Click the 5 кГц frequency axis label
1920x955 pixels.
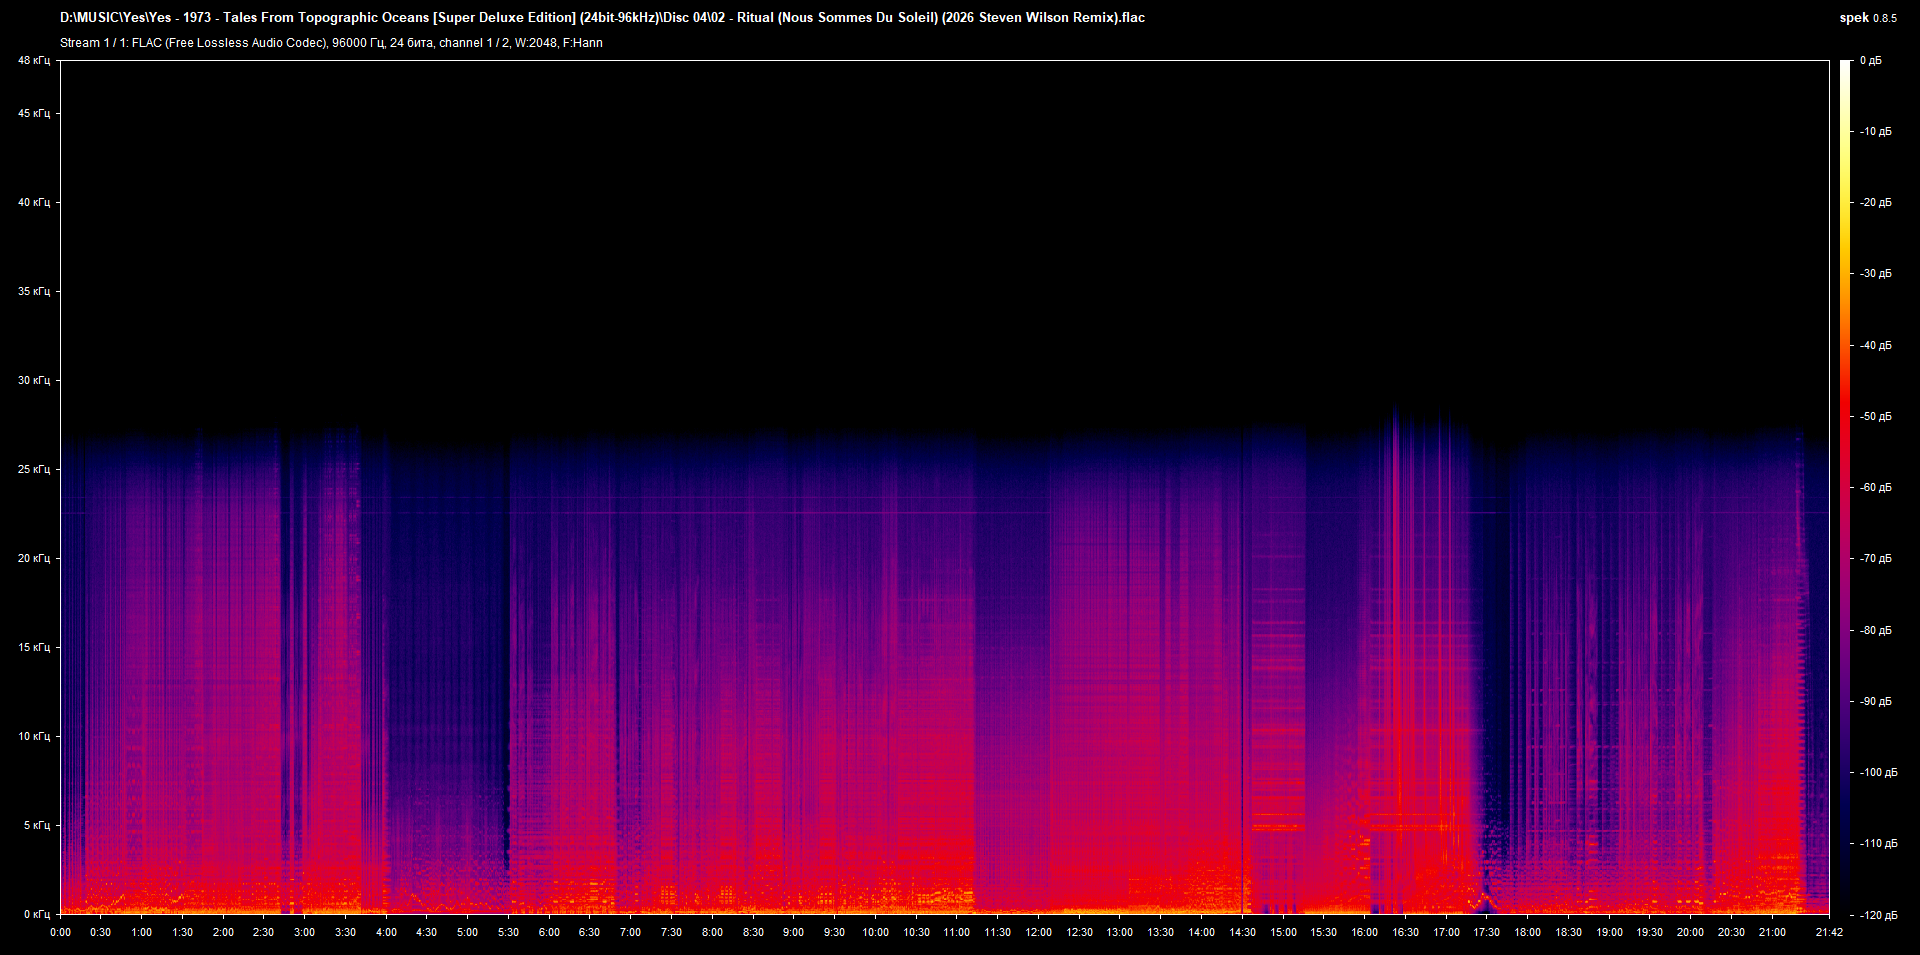point(37,825)
